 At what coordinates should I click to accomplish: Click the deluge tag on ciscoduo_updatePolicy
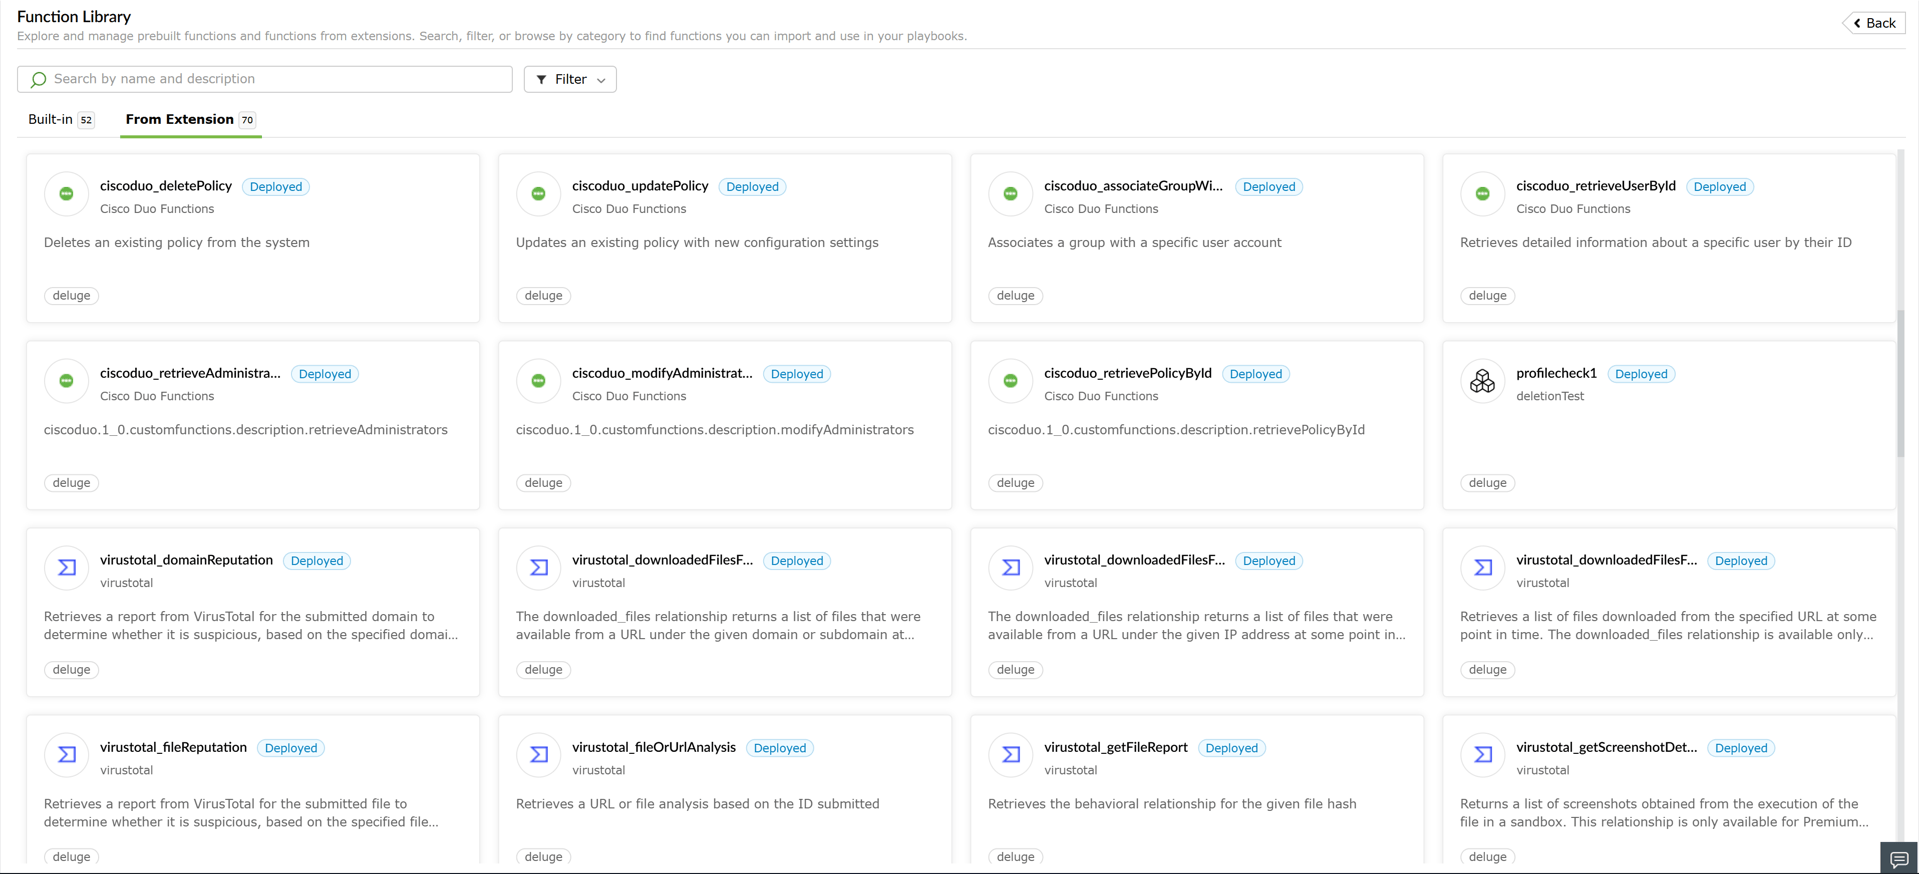coord(543,296)
